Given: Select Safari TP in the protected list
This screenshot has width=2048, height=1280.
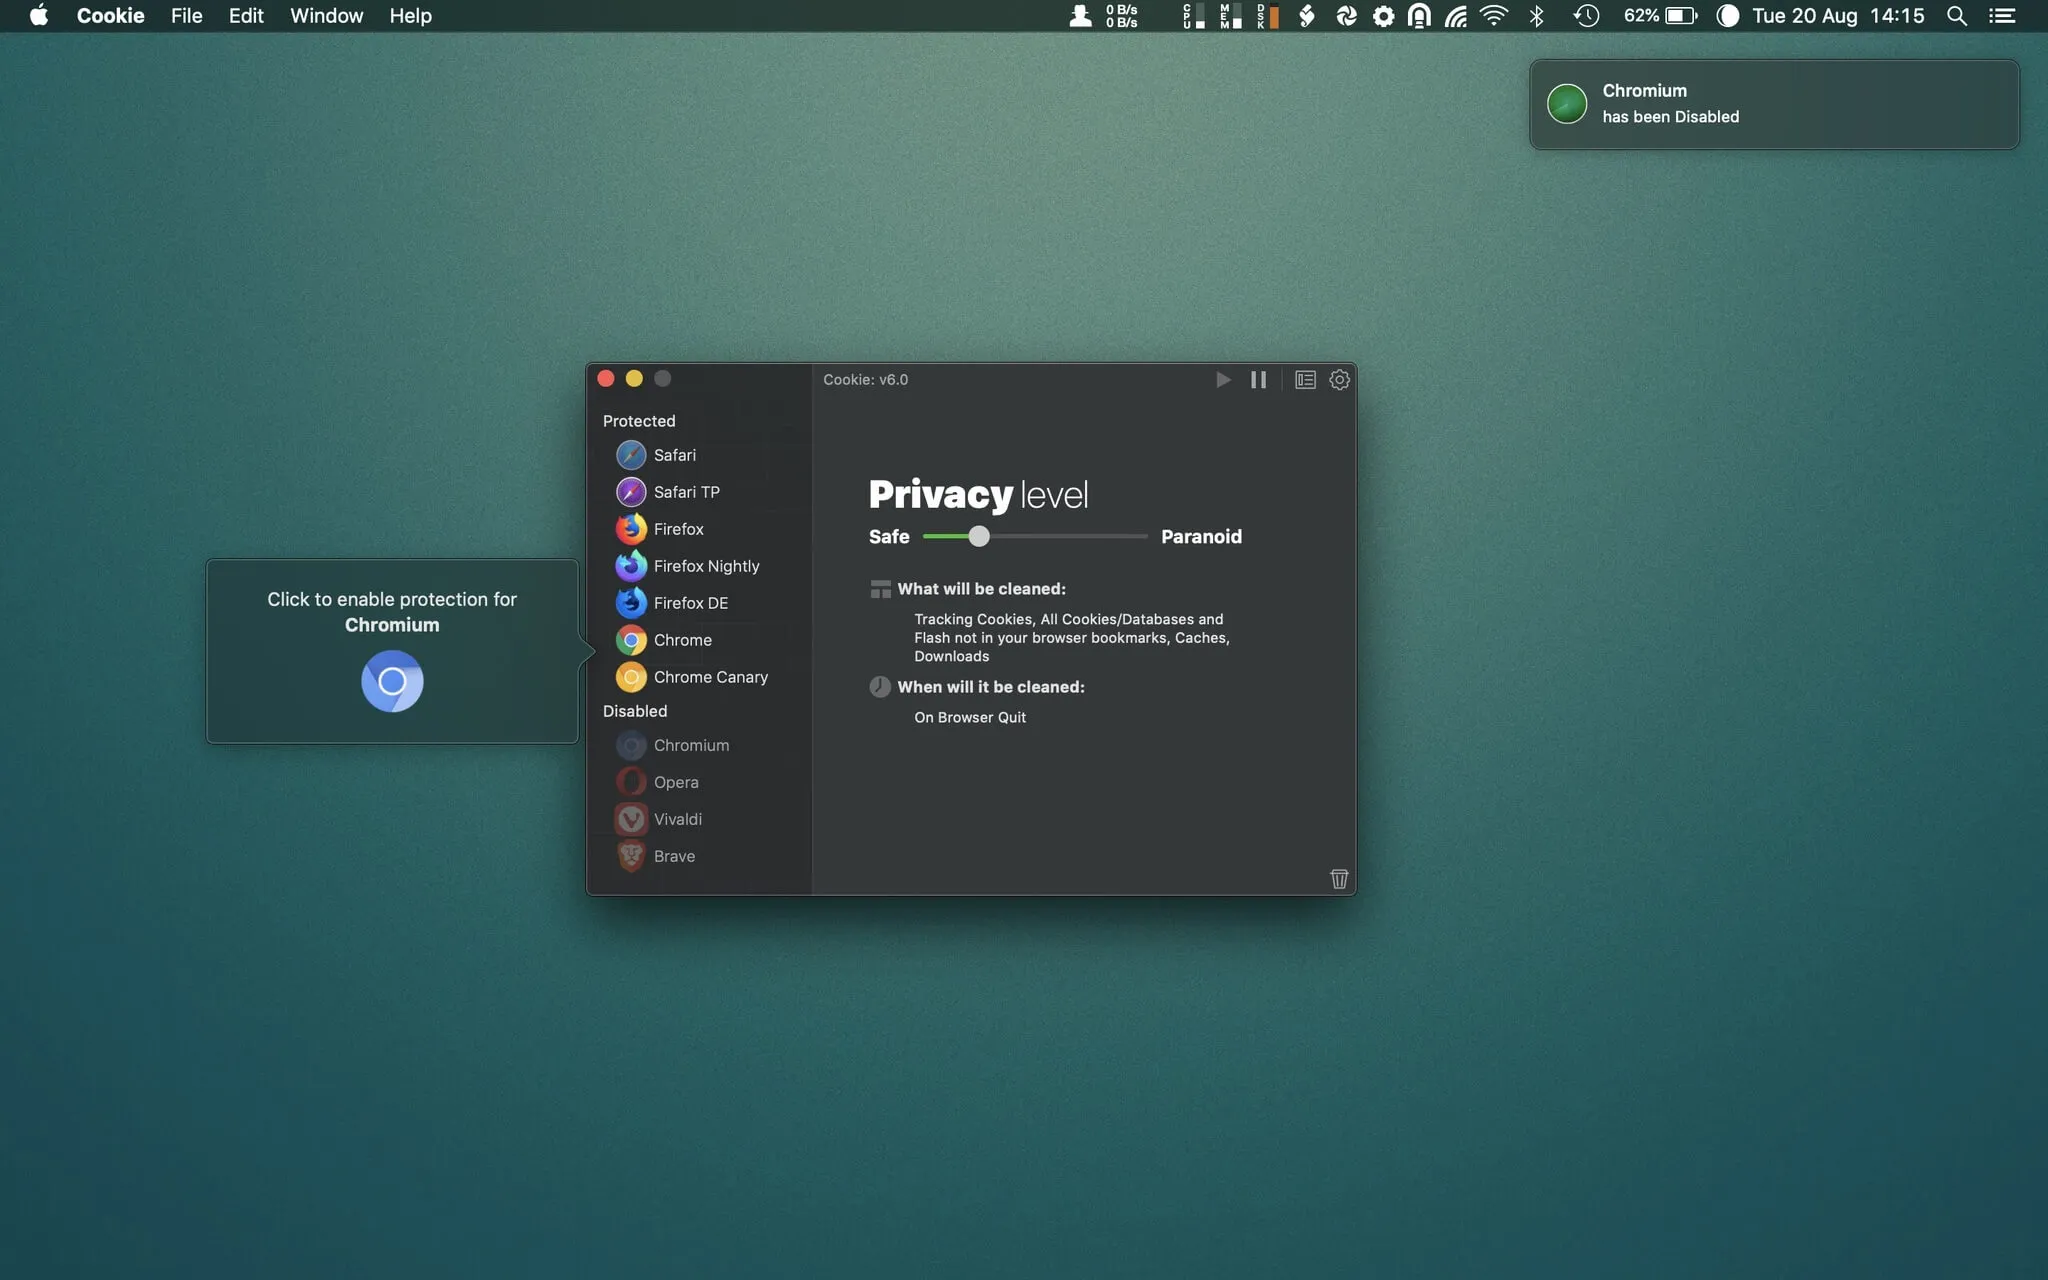Looking at the screenshot, I should [686, 491].
